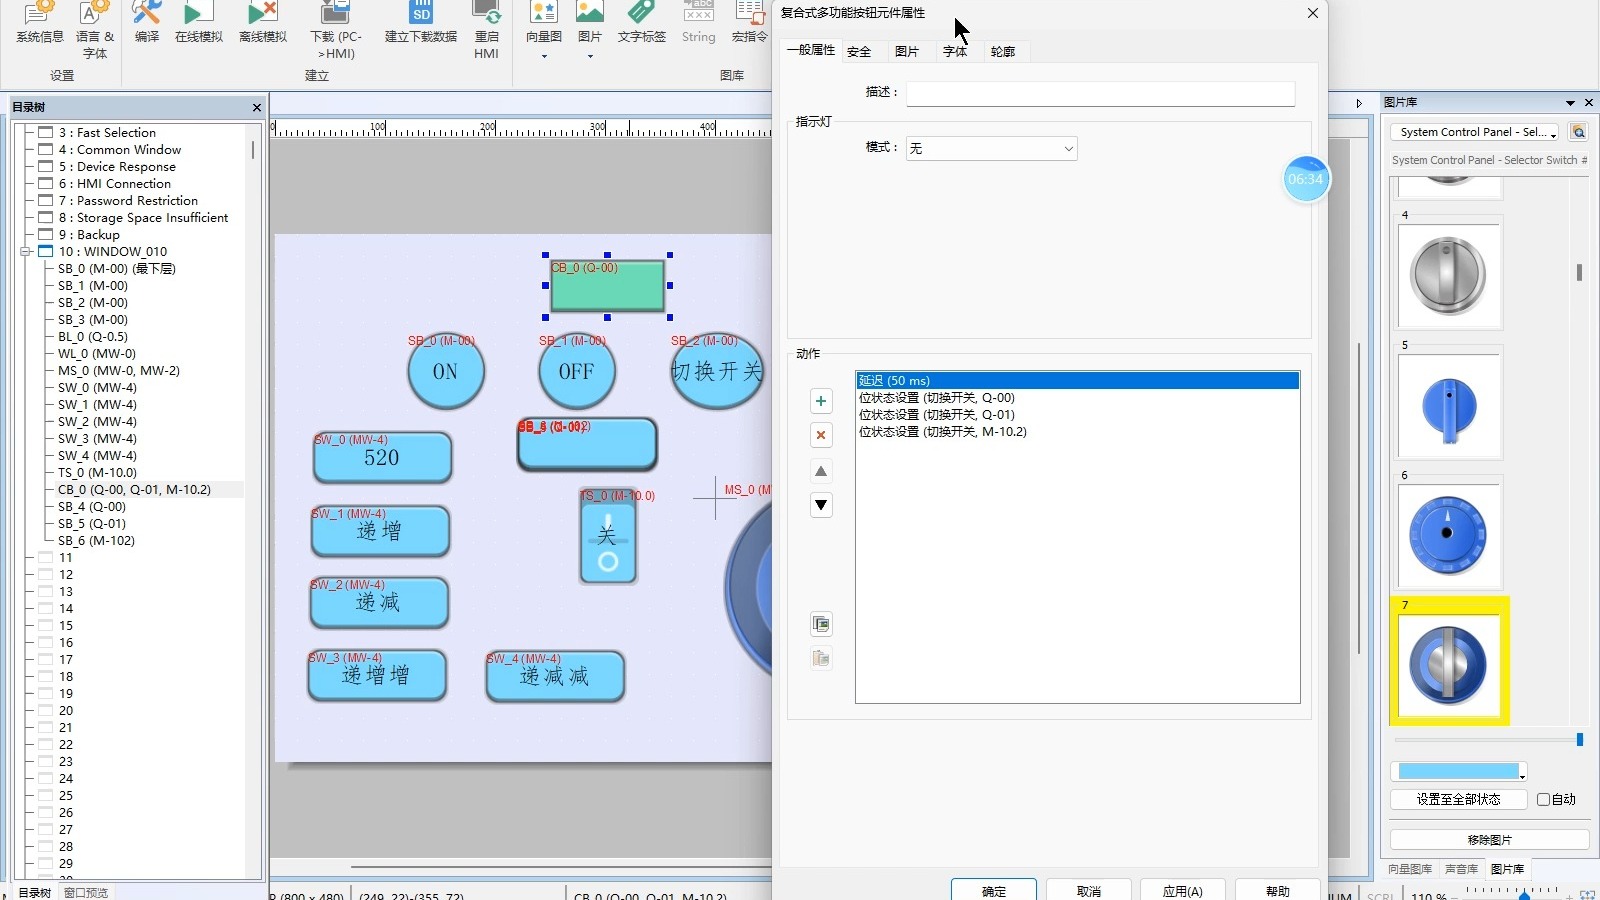The image size is (1600, 900).
Task: Click the Set to All States button
Action: pyautogui.click(x=1458, y=799)
